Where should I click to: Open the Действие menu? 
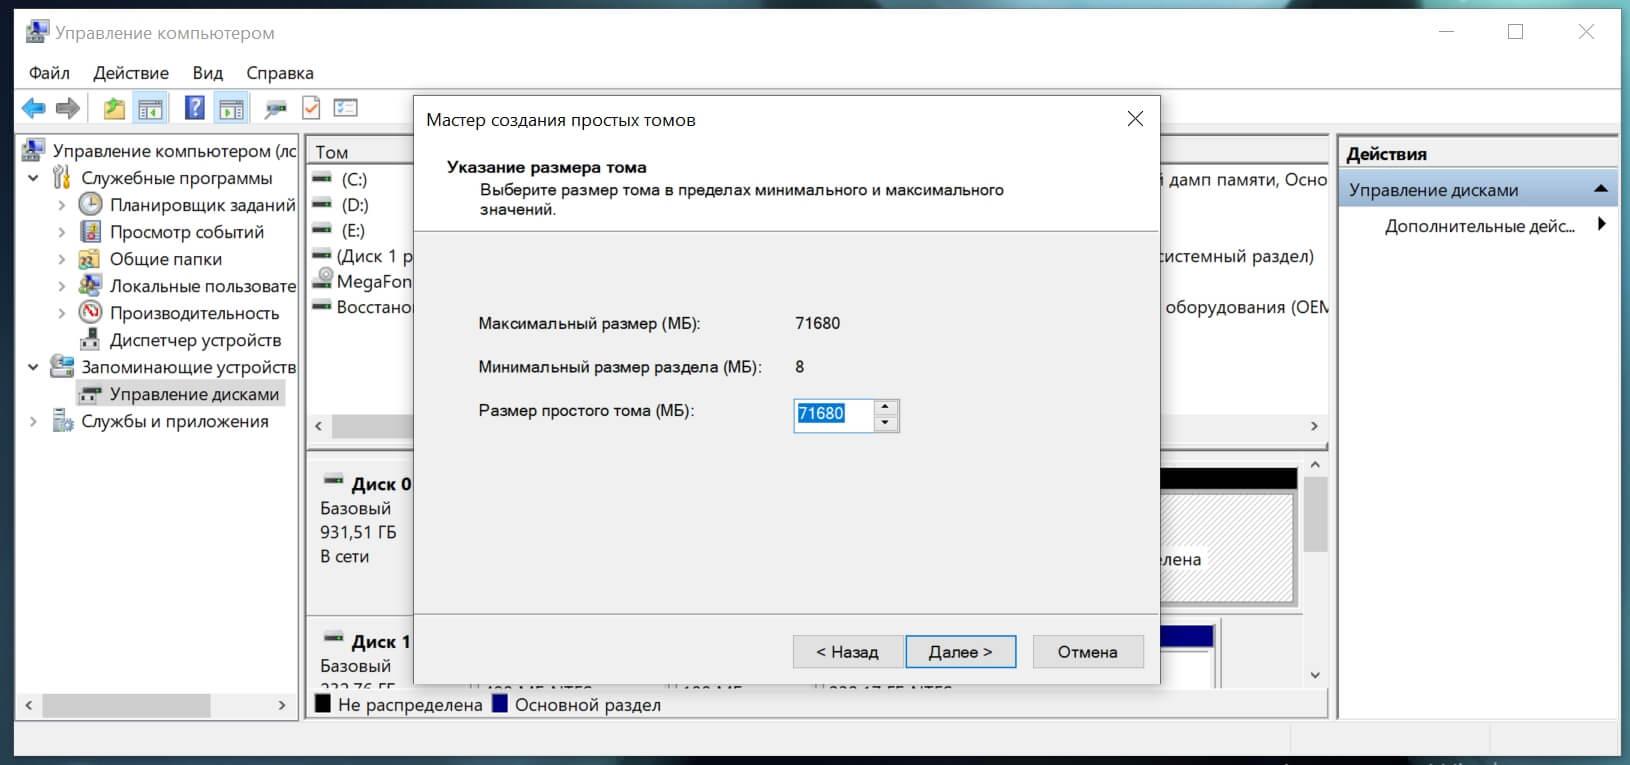(x=131, y=73)
